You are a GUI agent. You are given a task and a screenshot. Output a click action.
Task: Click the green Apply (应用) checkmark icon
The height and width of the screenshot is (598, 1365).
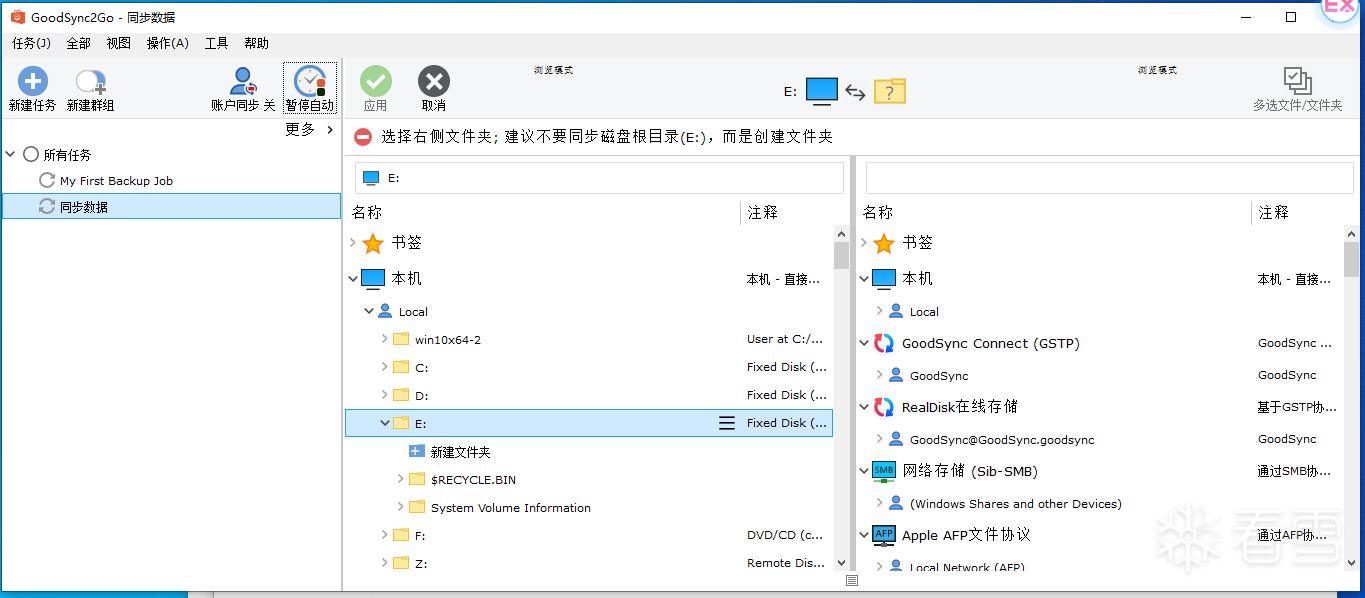pyautogui.click(x=376, y=82)
